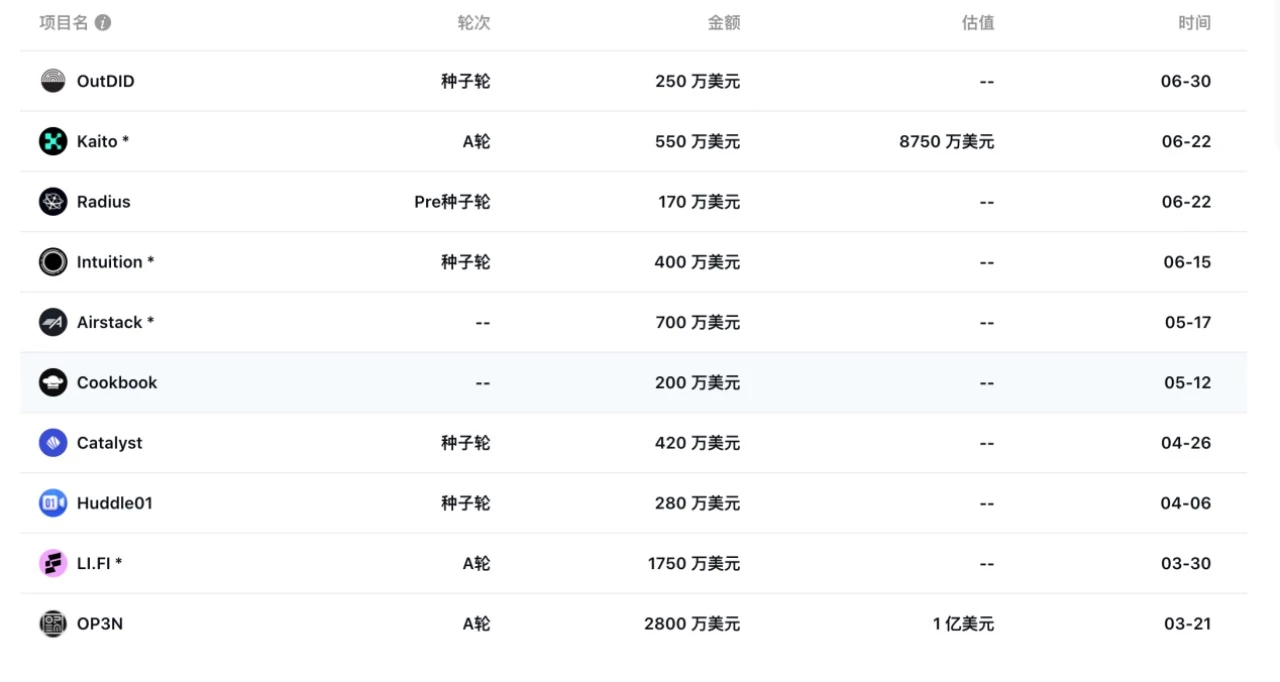This screenshot has width=1280, height=682.
Task: Select the 550 万美元 amount for Kaito
Action: (x=698, y=141)
